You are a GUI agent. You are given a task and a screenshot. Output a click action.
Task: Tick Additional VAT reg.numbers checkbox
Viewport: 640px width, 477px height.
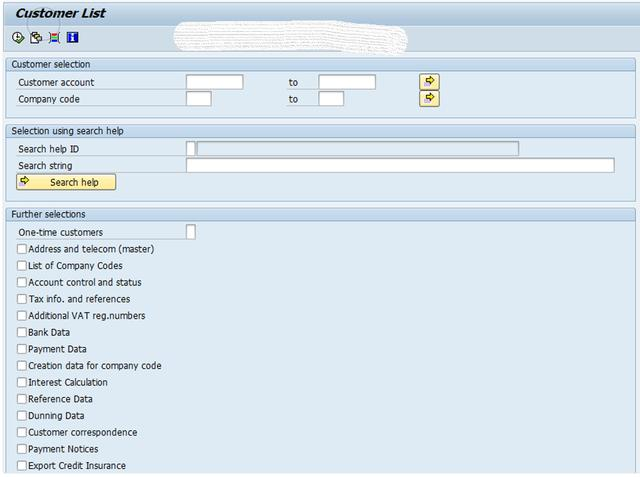pyautogui.click(x=22, y=315)
